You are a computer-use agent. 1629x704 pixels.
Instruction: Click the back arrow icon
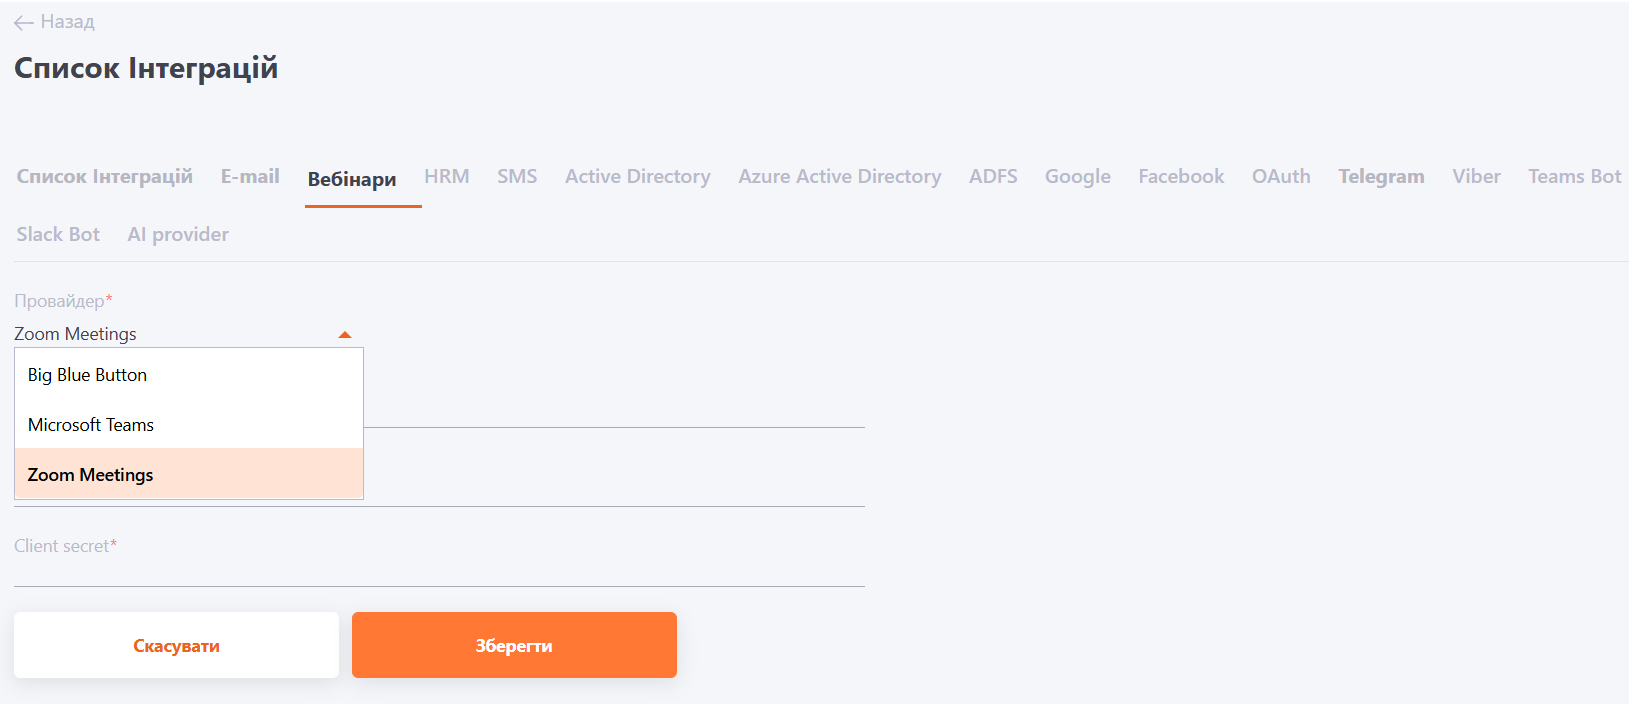click(24, 23)
